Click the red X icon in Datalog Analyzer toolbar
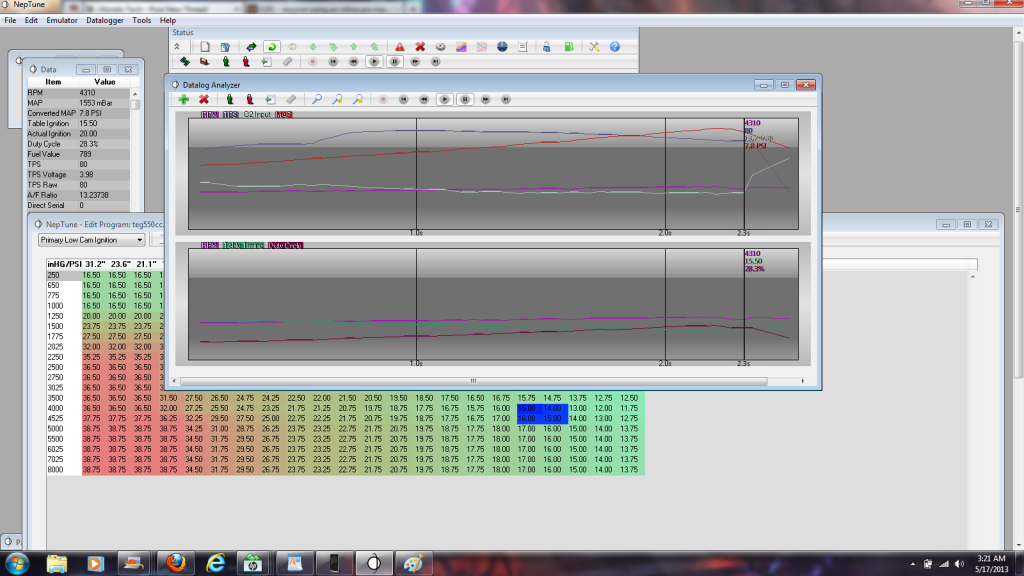Screen dimensions: 1024x576 (x=204, y=99)
